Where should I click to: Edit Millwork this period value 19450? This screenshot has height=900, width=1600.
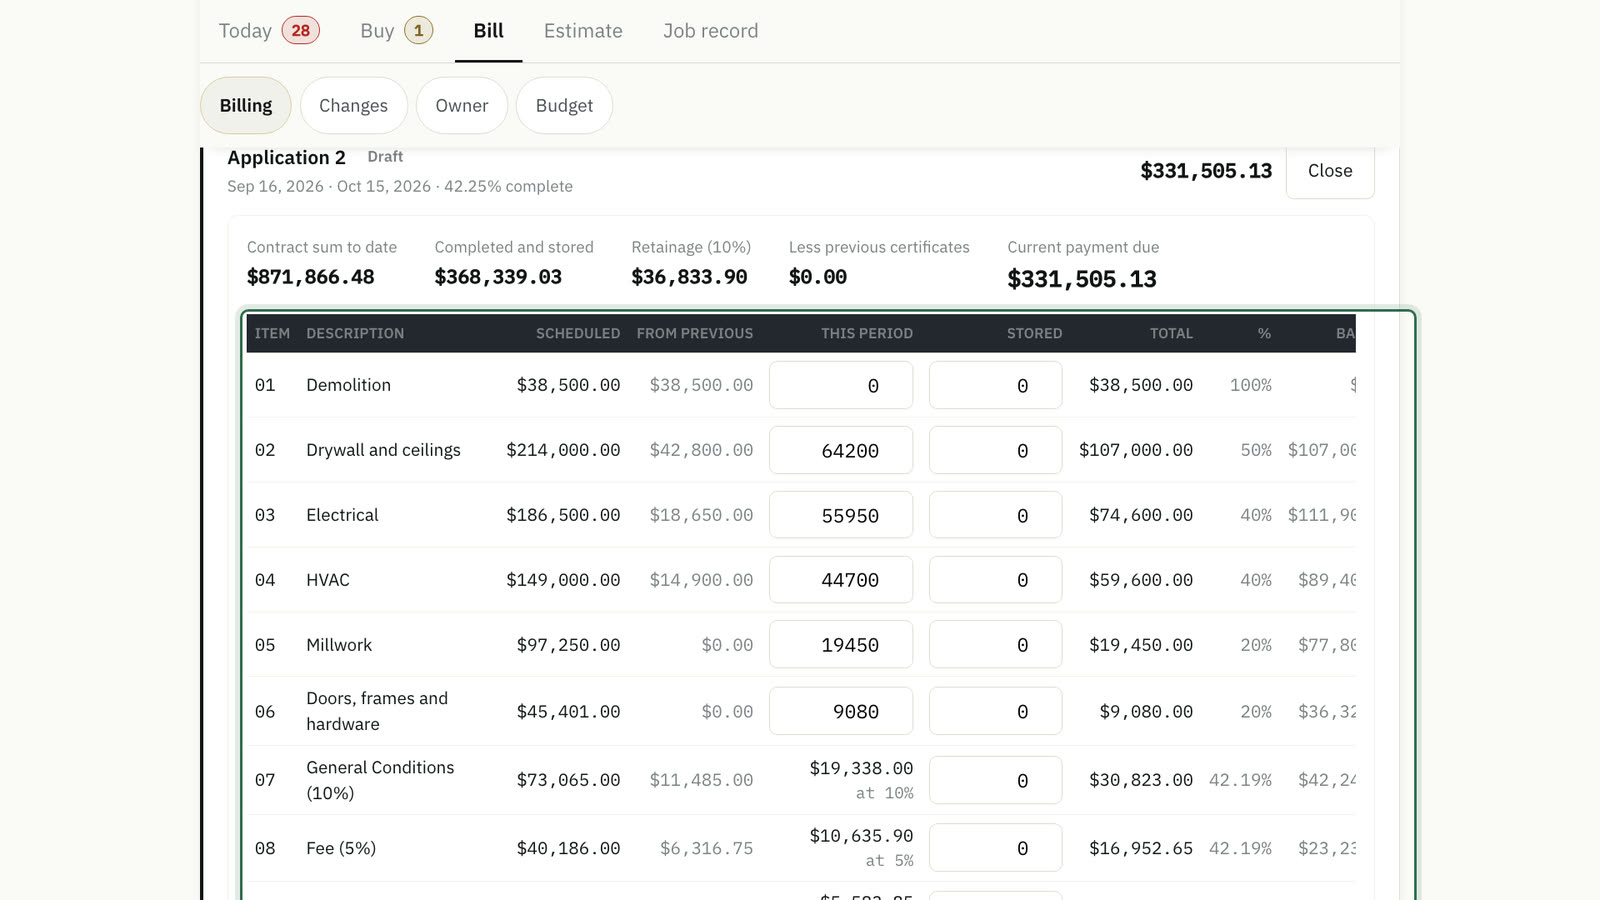click(x=841, y=645)
